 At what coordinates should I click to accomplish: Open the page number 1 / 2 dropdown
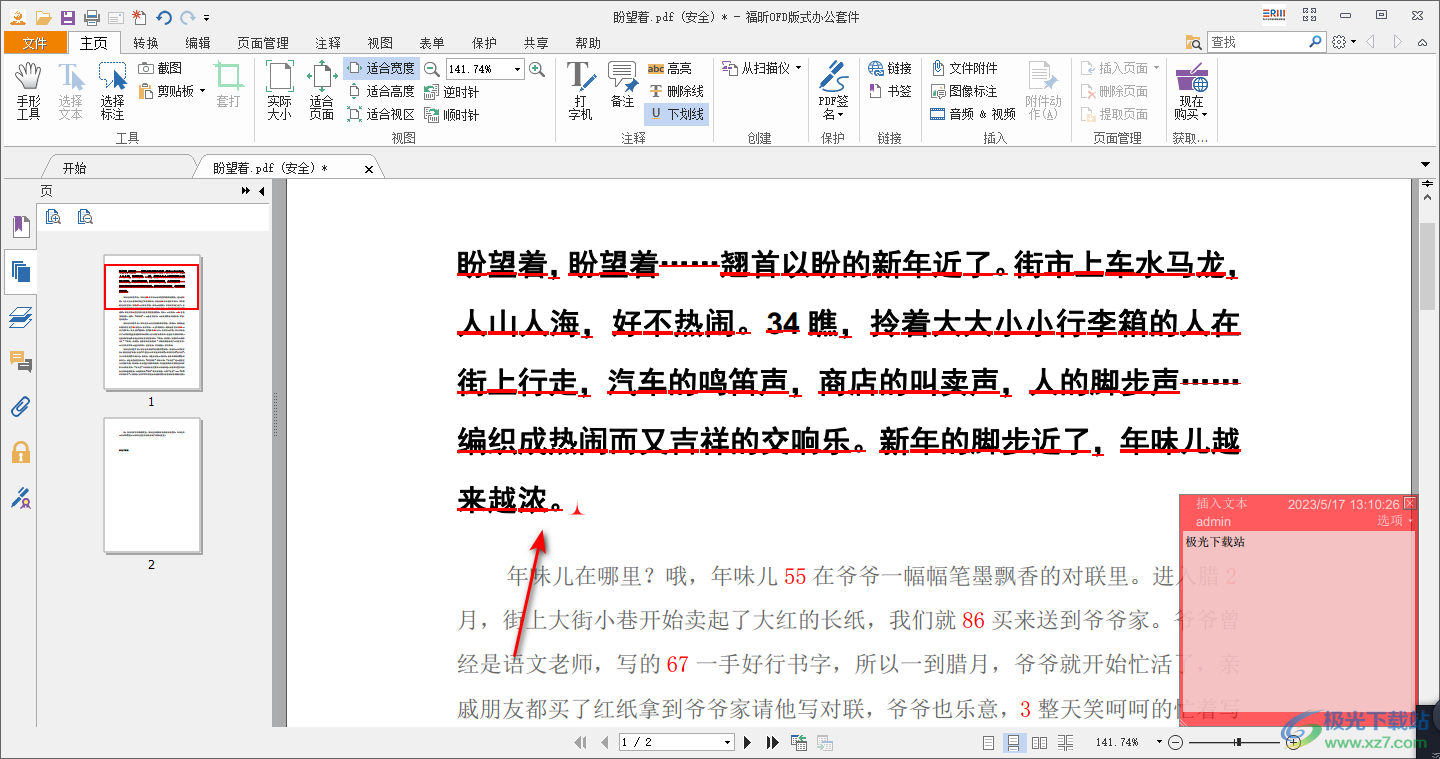677,742
